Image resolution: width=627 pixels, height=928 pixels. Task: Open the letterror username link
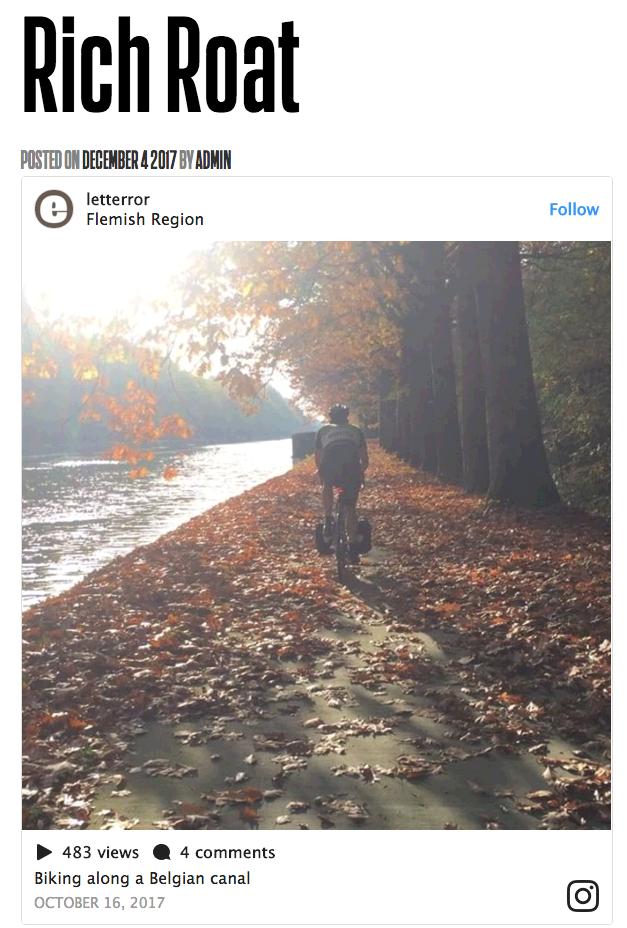point(118,199)
